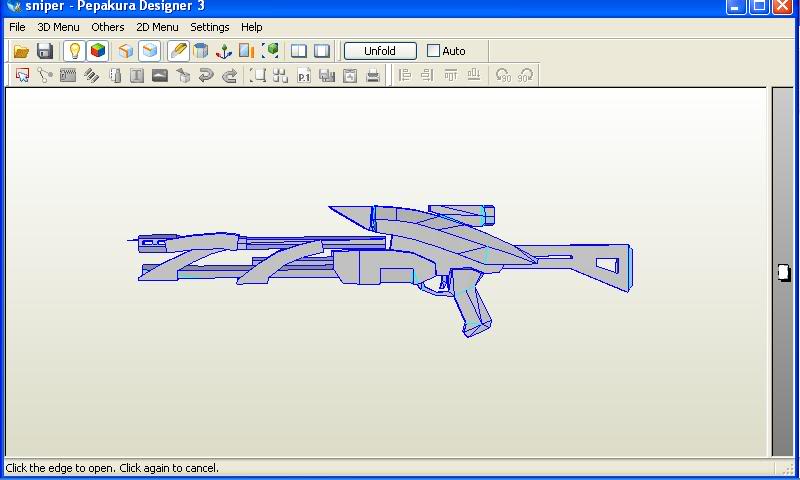This screenshot has height=480, width=800.
Task: Click the blue and orange bars scale icon
Action: point(247,51)
